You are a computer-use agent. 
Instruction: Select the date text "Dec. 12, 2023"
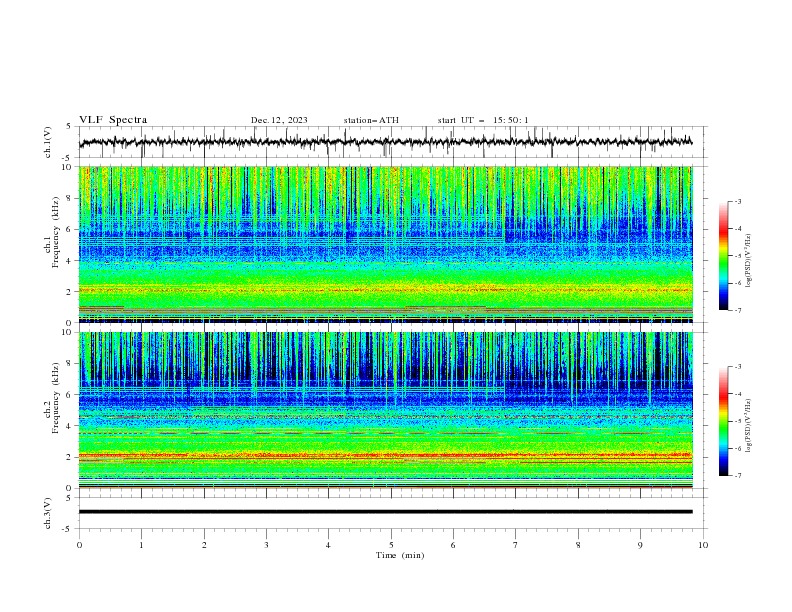(x=279, y=120)
